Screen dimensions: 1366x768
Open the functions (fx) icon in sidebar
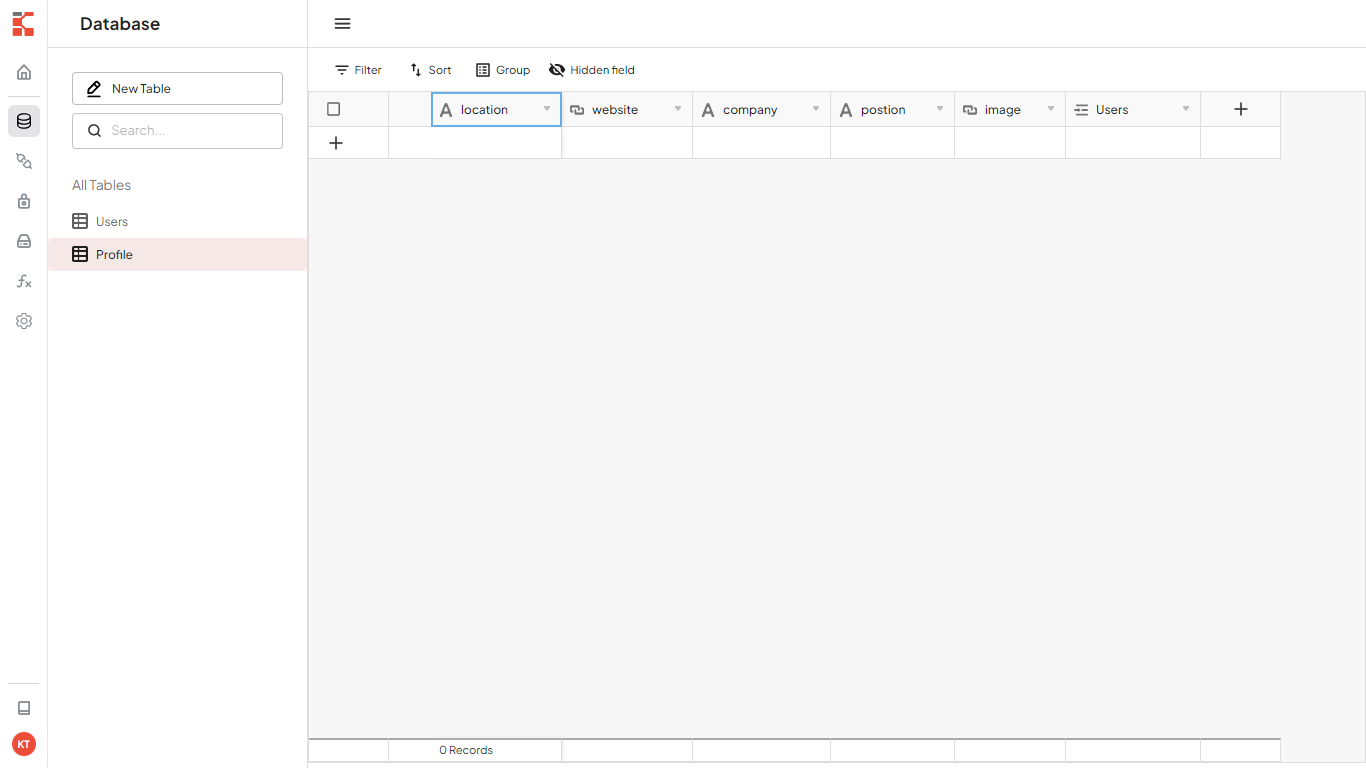24,282
